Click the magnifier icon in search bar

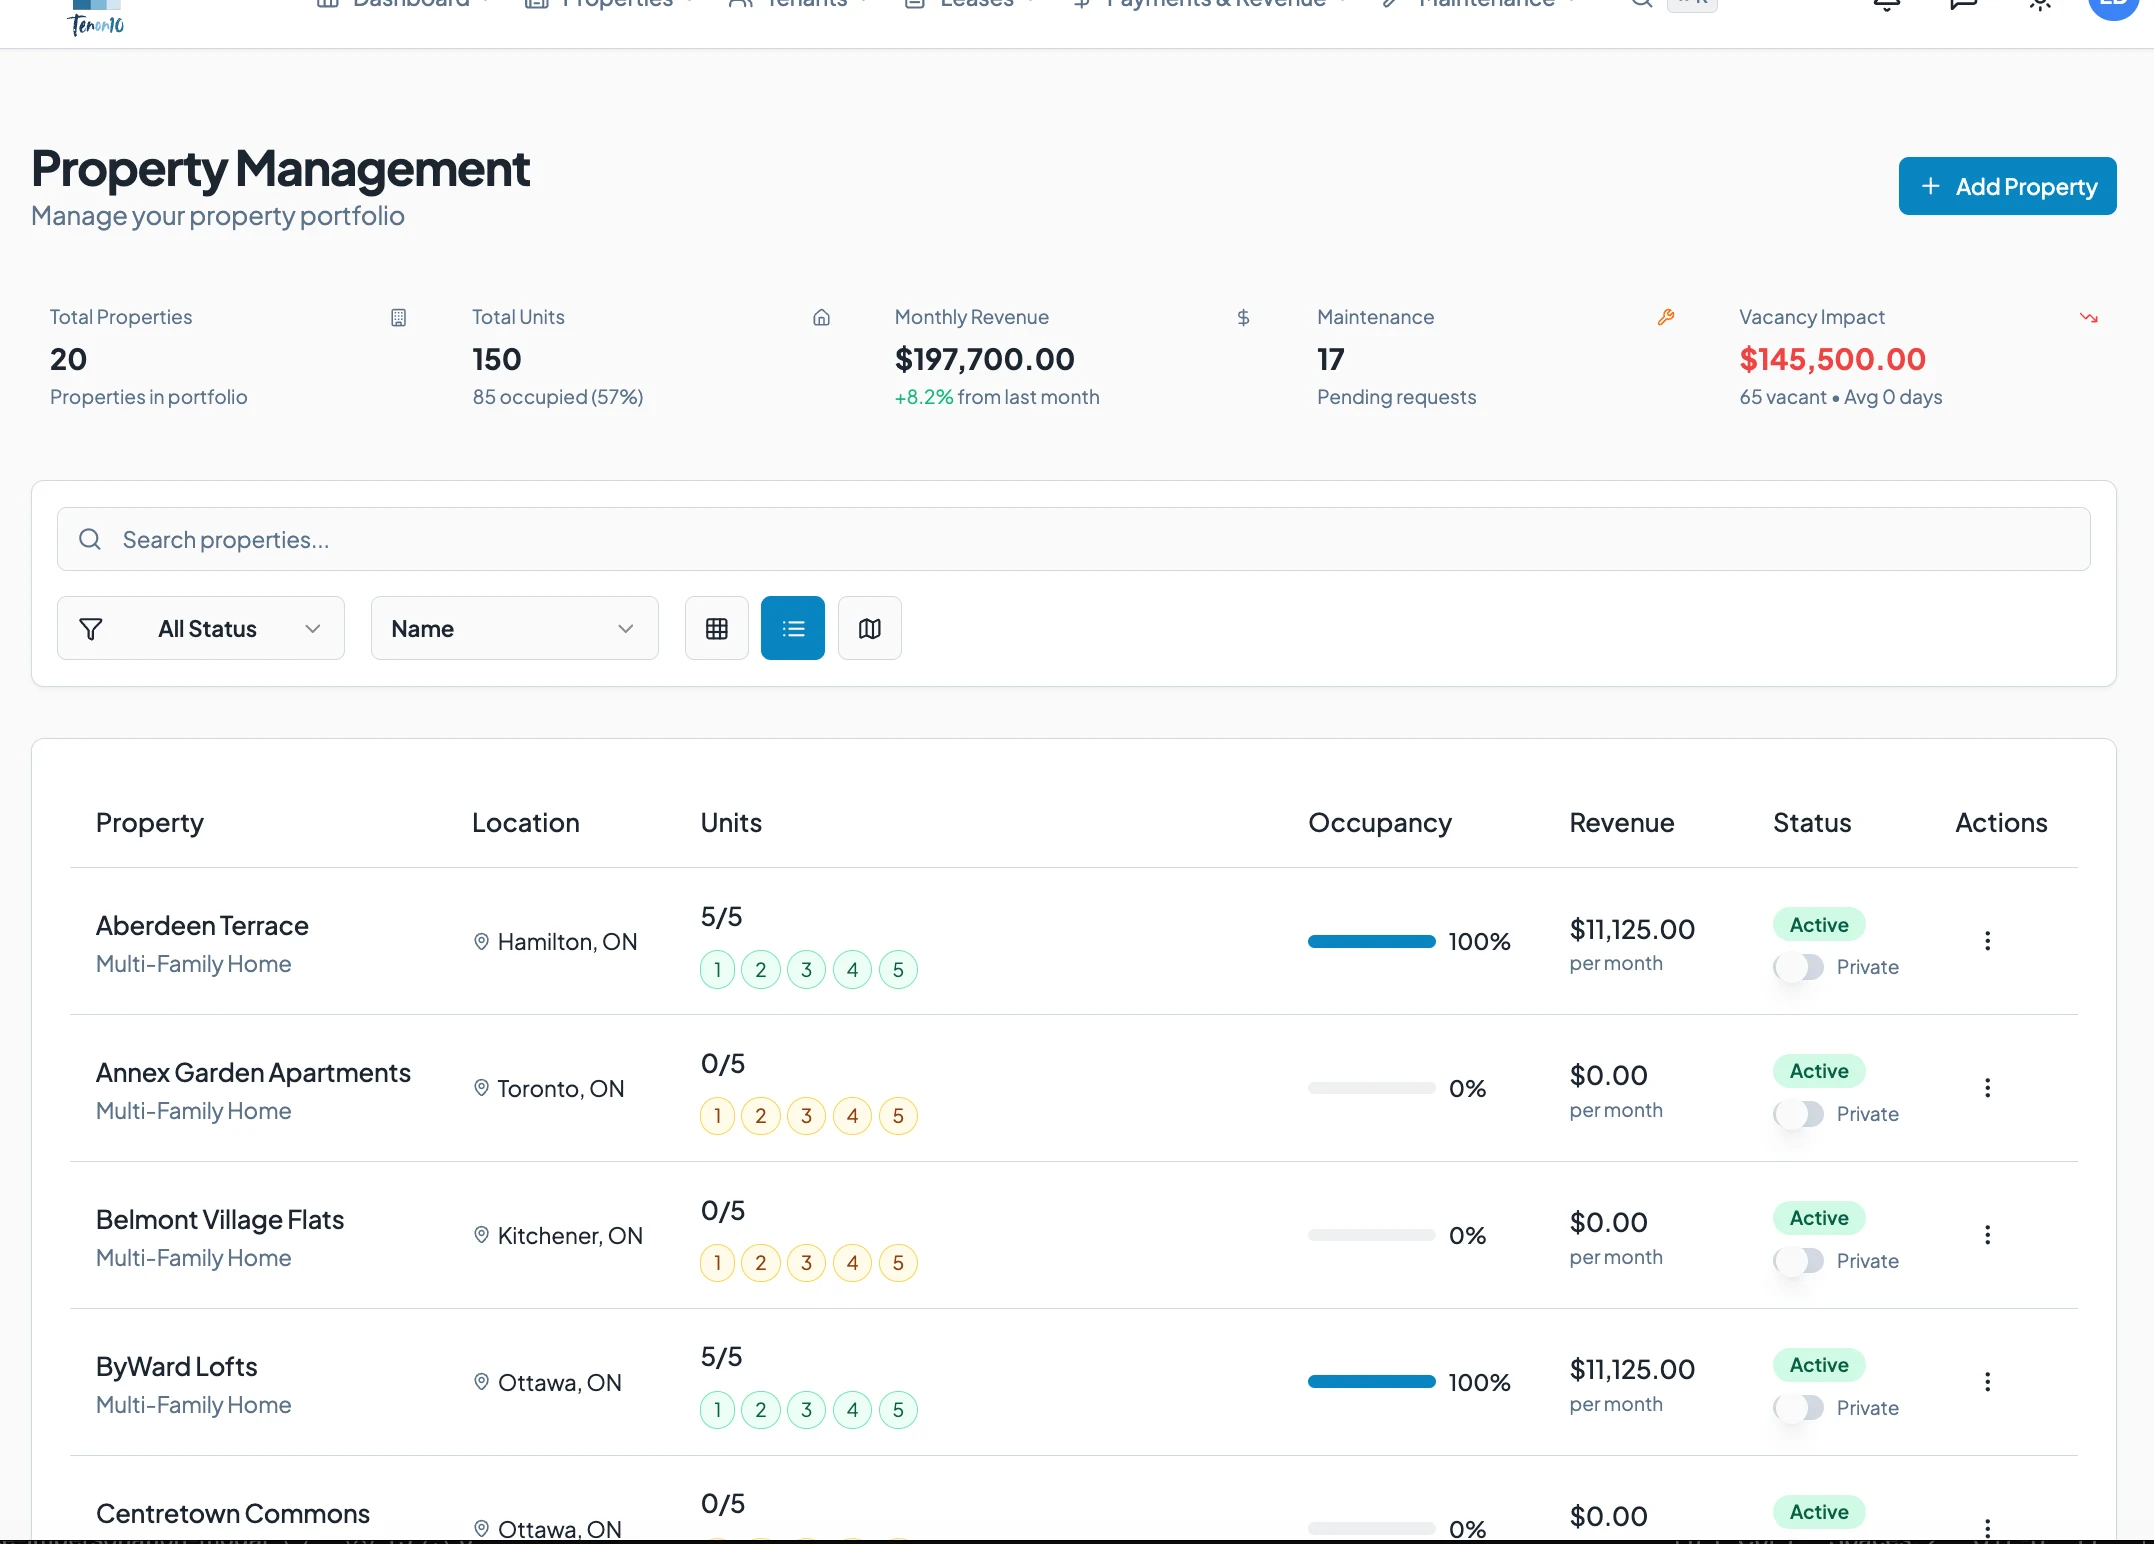[90, 540]
